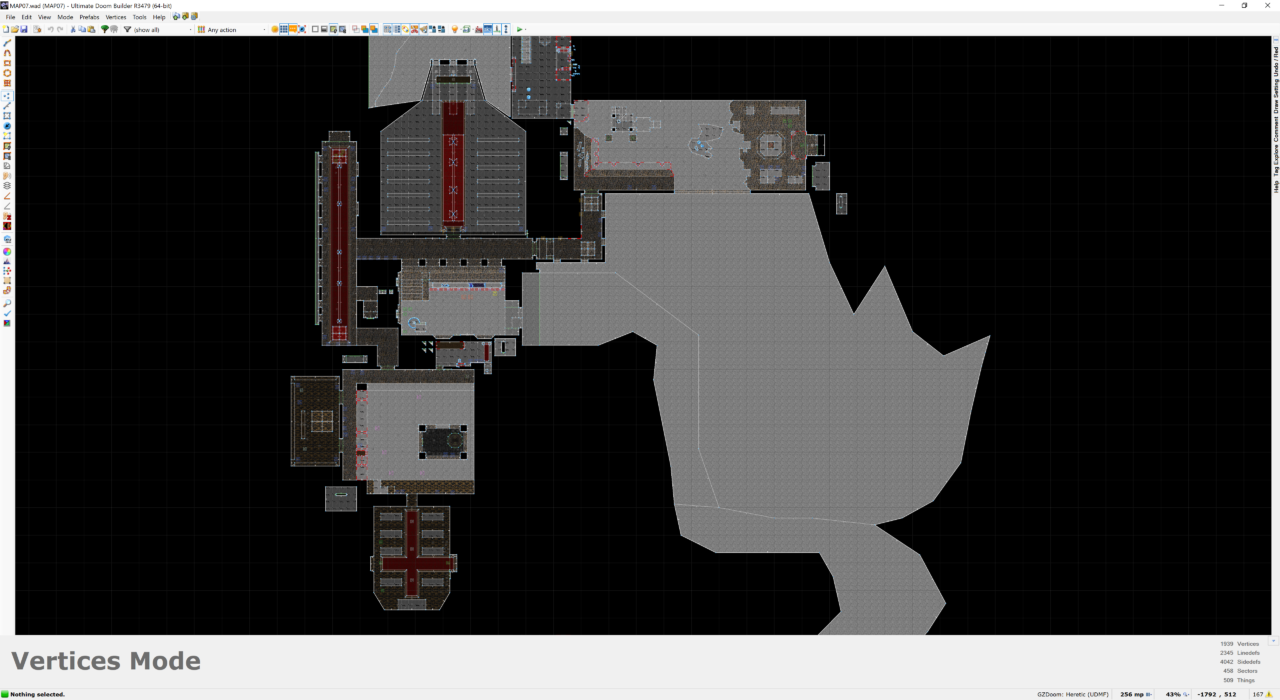Click the Test Map green play button
The height and width of the screenshot is (700, 1280).
coord(519,30)
